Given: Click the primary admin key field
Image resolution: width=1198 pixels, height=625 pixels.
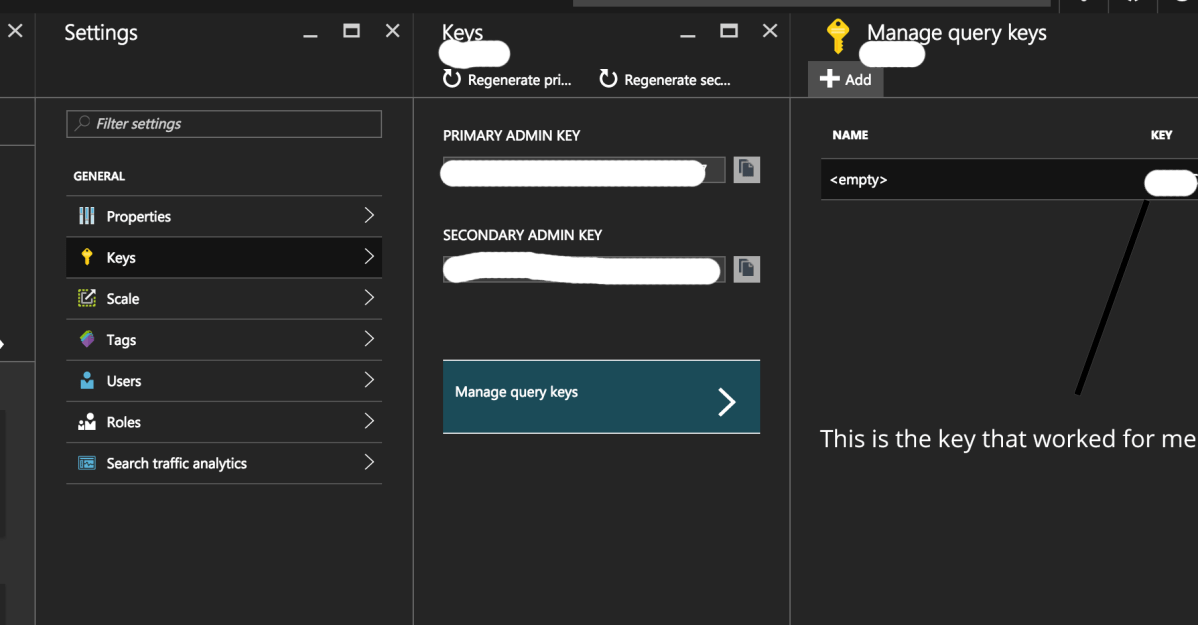Looking at the screenshot, I should (584, 170).
